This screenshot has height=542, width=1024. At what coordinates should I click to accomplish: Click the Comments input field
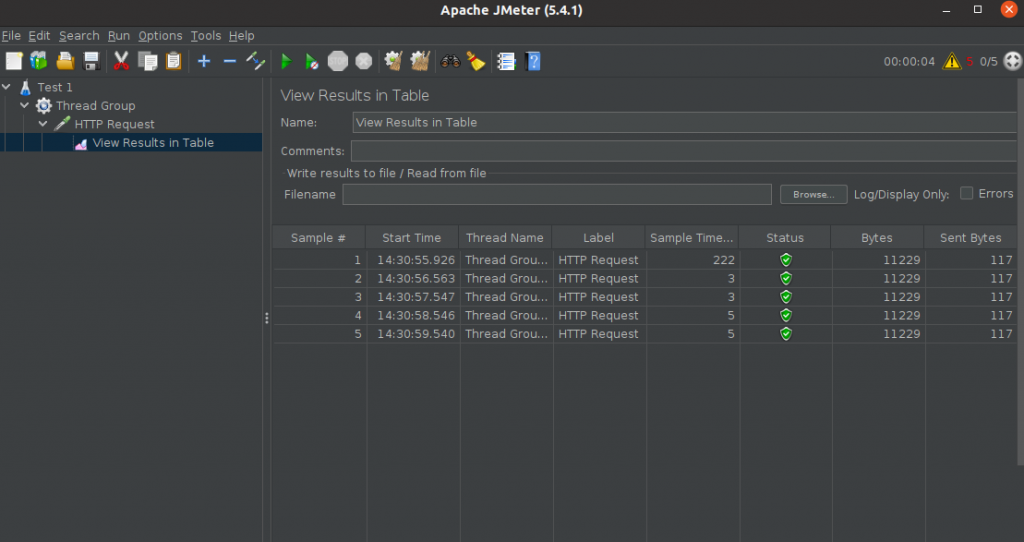pyautogui.click(x=686, y=151)
